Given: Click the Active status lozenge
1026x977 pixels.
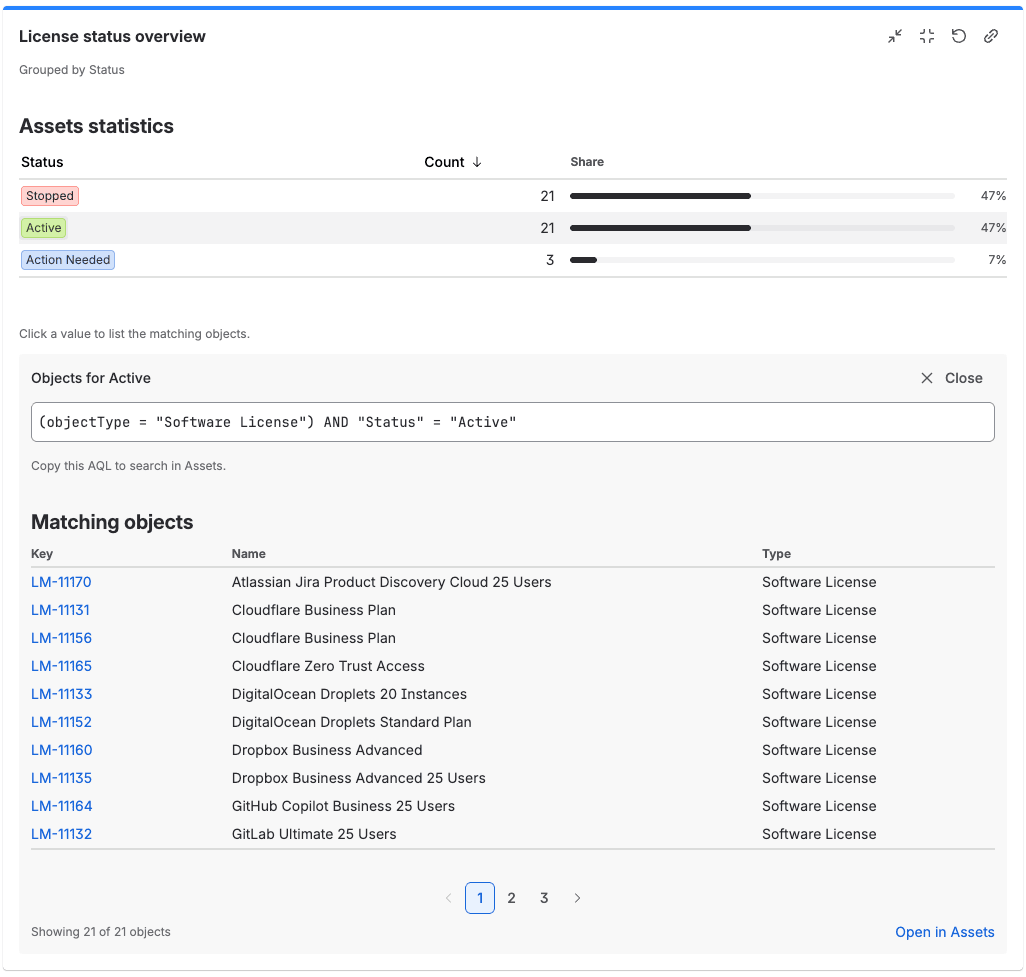Looking at the screenshot, I should [x=44, y=228].
